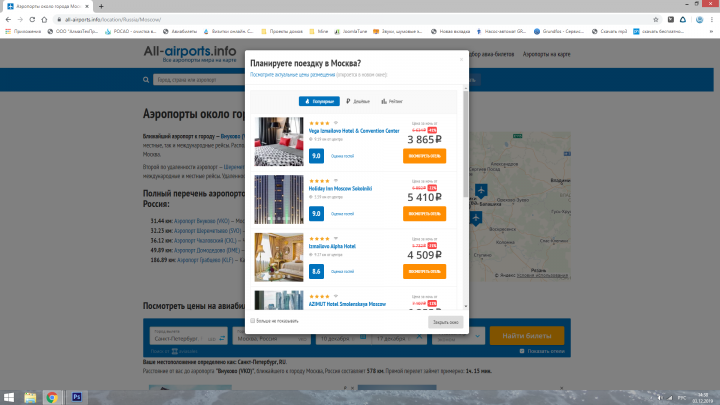This screenshot has height=405, width=720.
Task: Open Photoshop from taskbar
Action: pos(77,397)
